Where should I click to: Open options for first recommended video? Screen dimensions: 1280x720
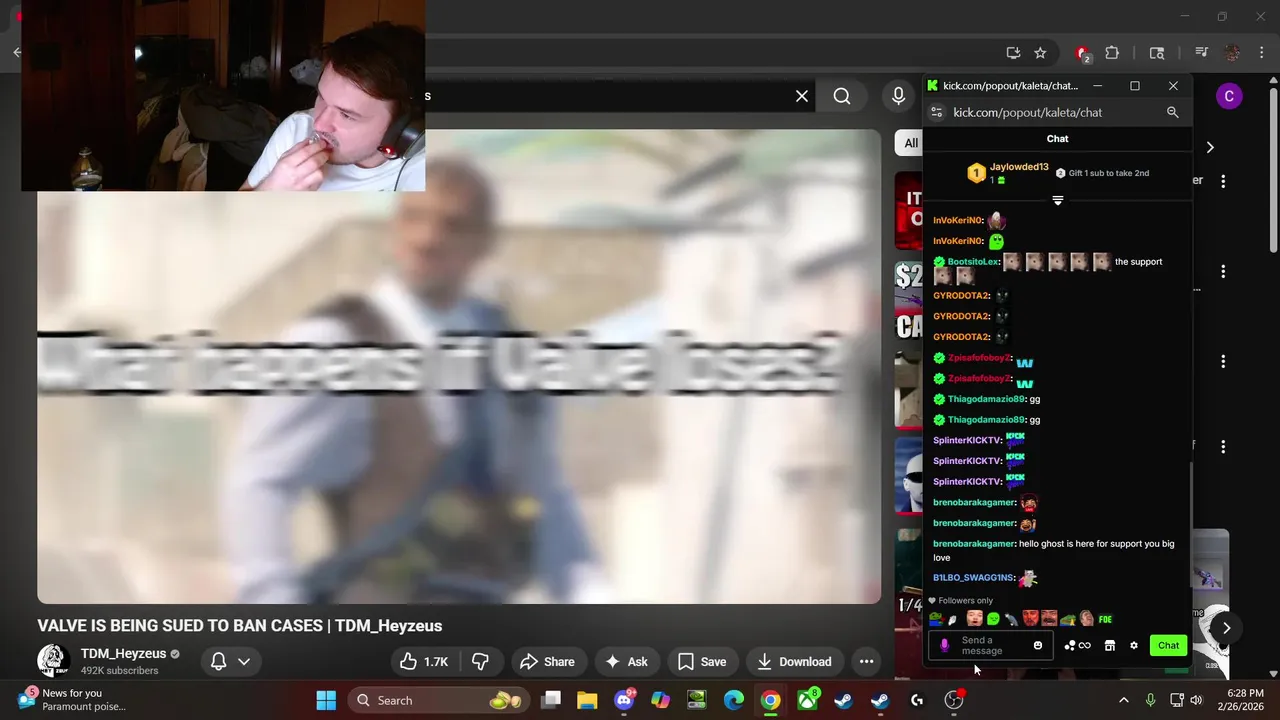click(x=1223, y=181)
